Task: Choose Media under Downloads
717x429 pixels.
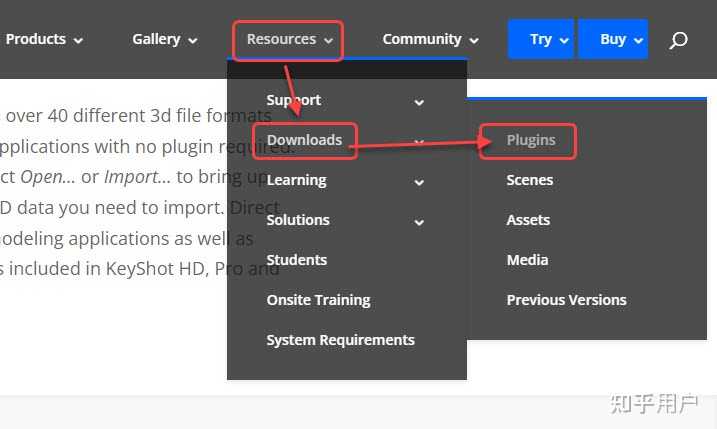Action: click(x=527, y=260)
